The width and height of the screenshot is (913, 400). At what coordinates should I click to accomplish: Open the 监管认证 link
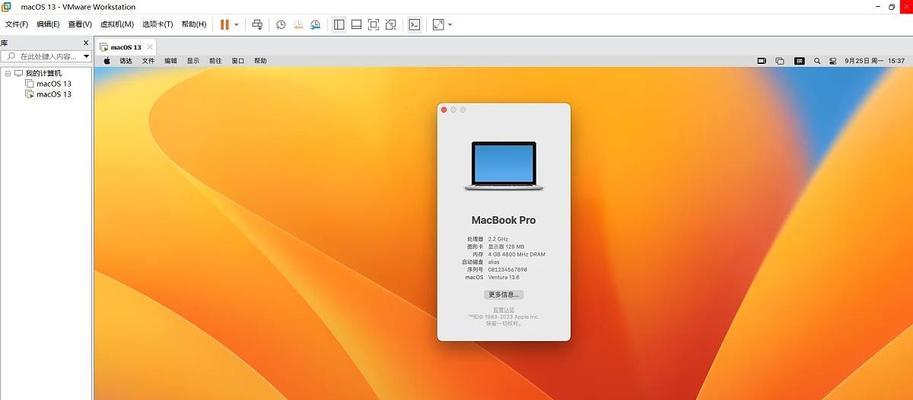(504, 310)
